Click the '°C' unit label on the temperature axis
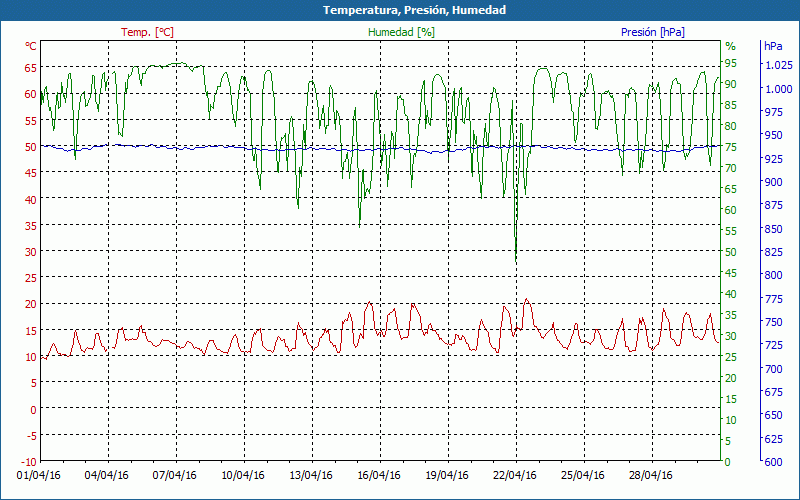800x500 pixels. 31,46
